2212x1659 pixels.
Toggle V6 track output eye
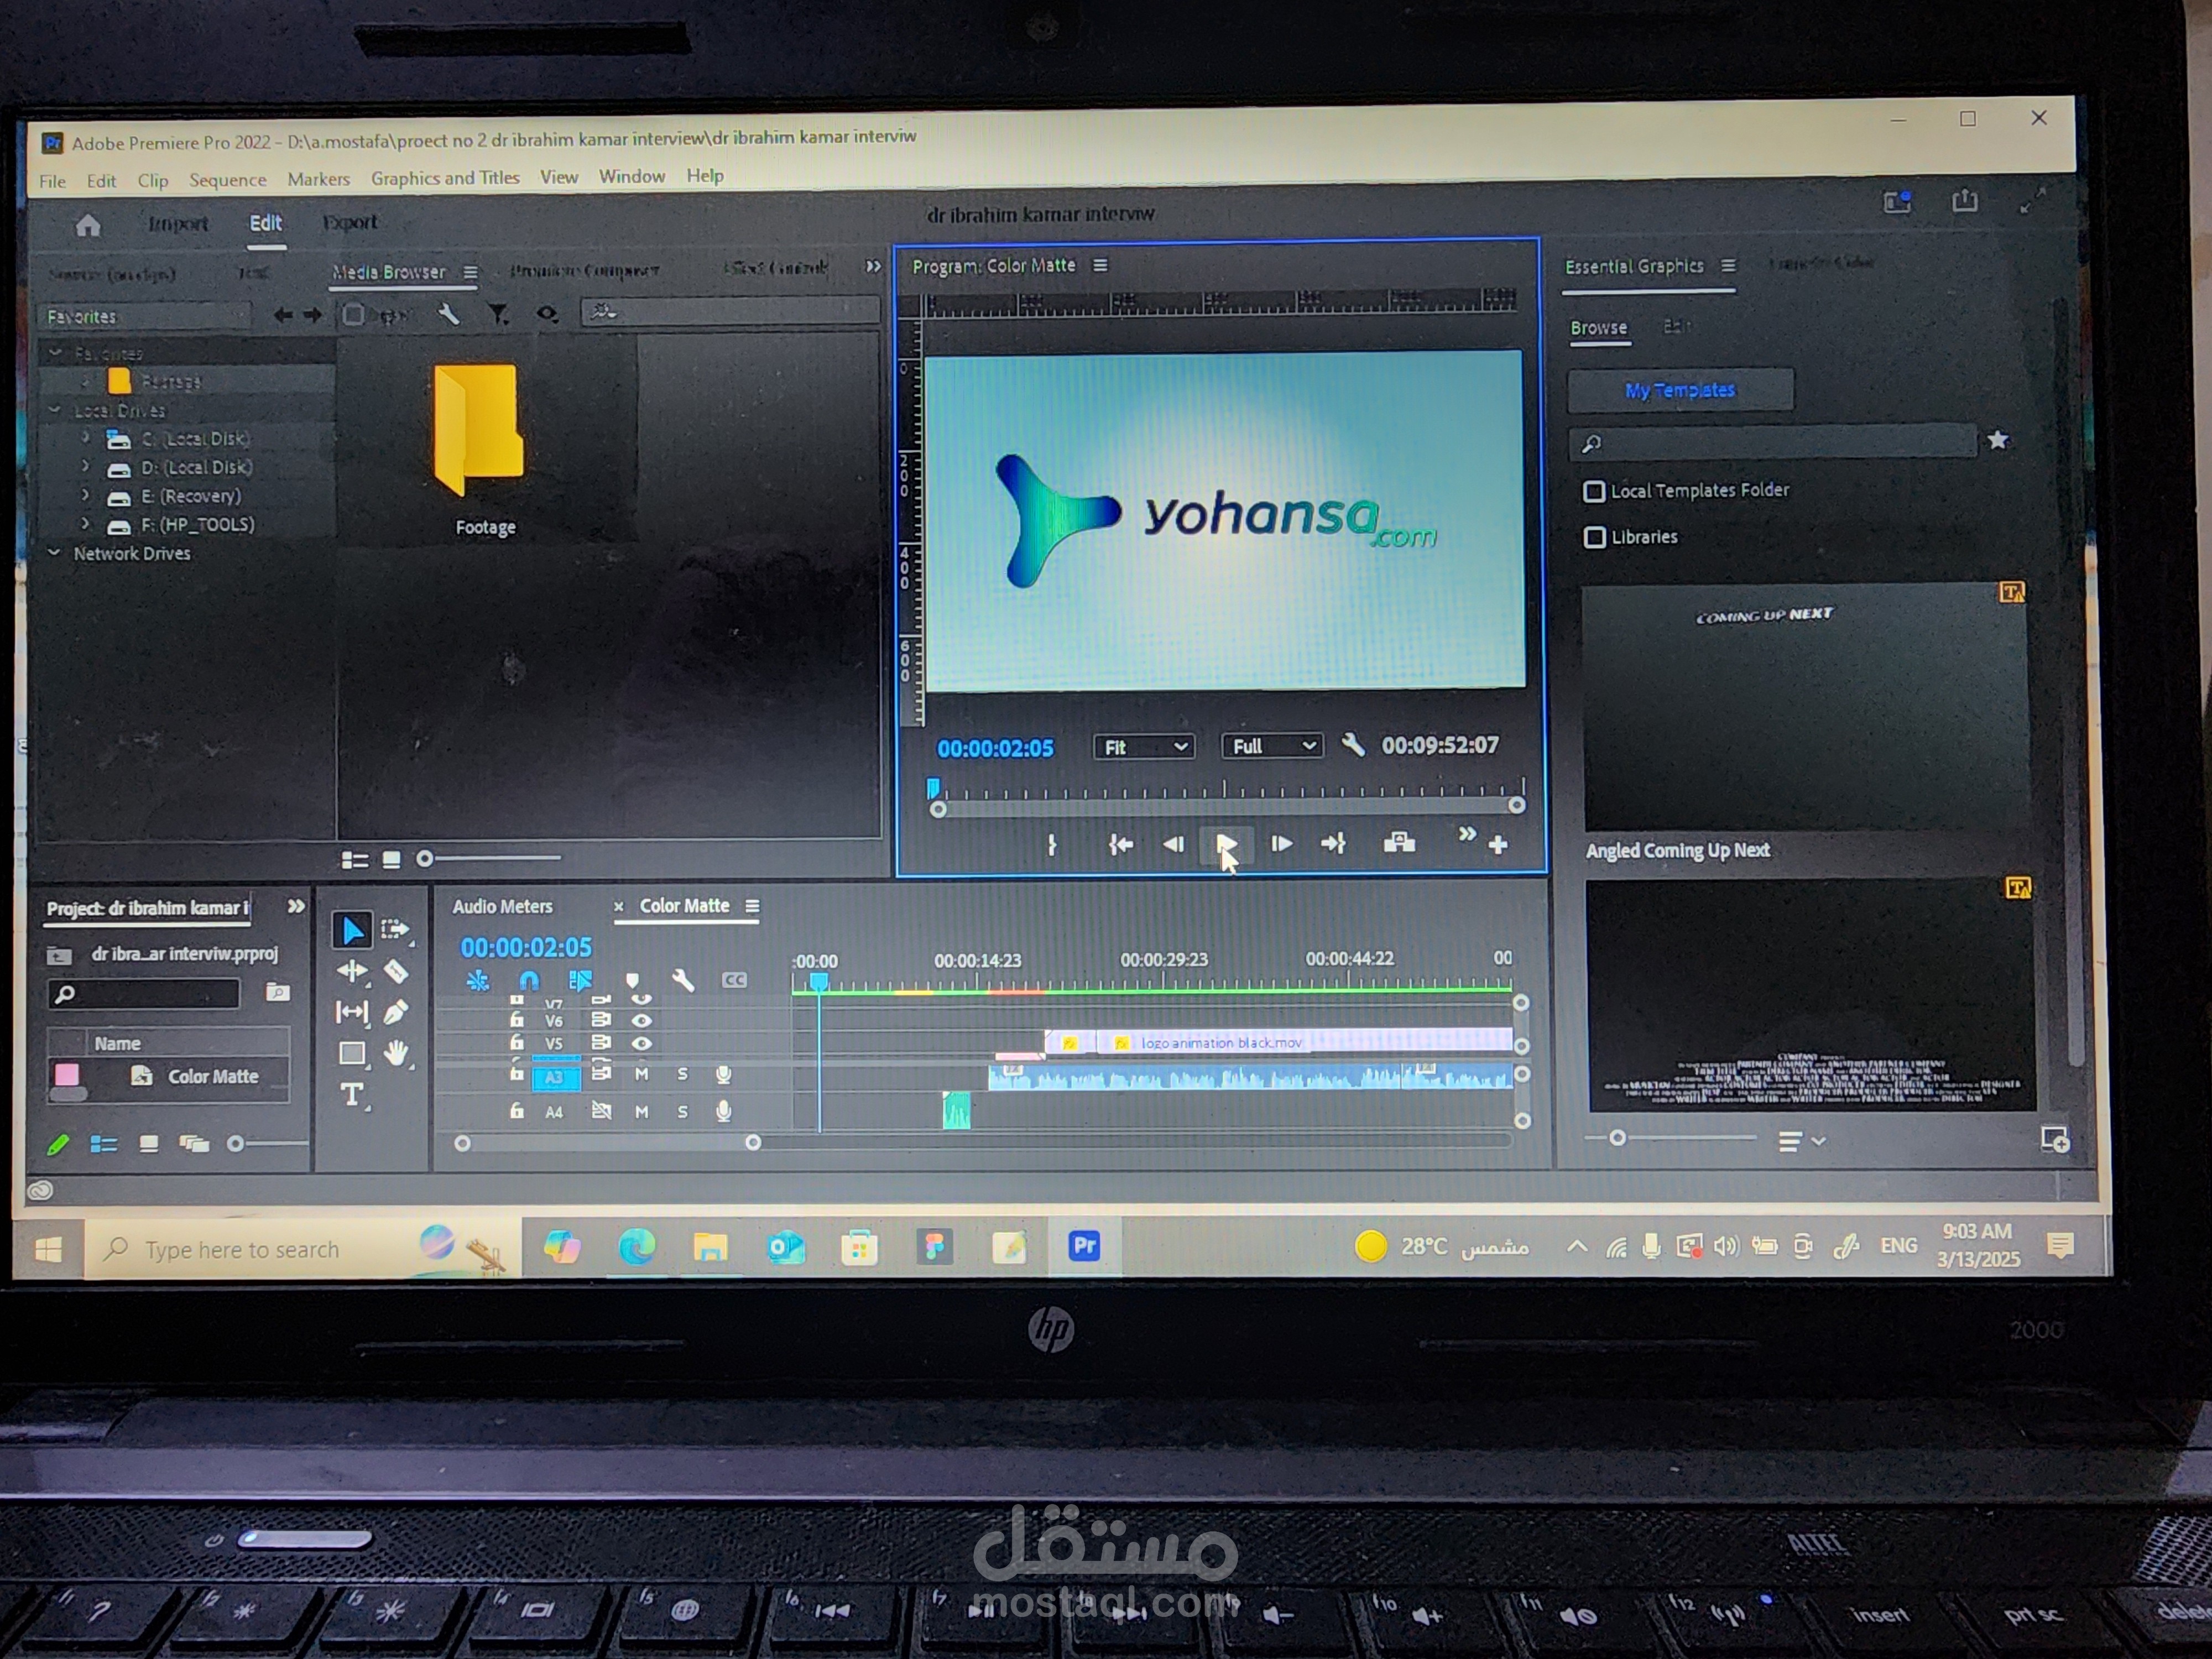pyautogui.click(x=642, y=1021)
